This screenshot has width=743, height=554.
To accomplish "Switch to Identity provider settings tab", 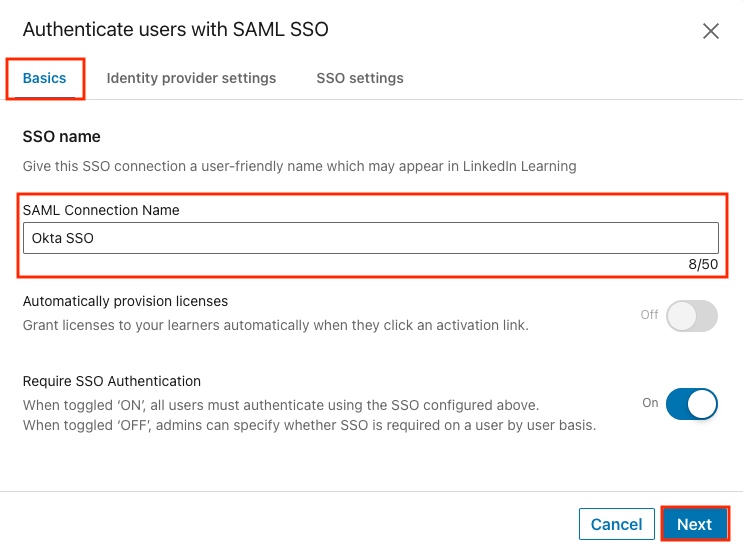I will point(191,78).
